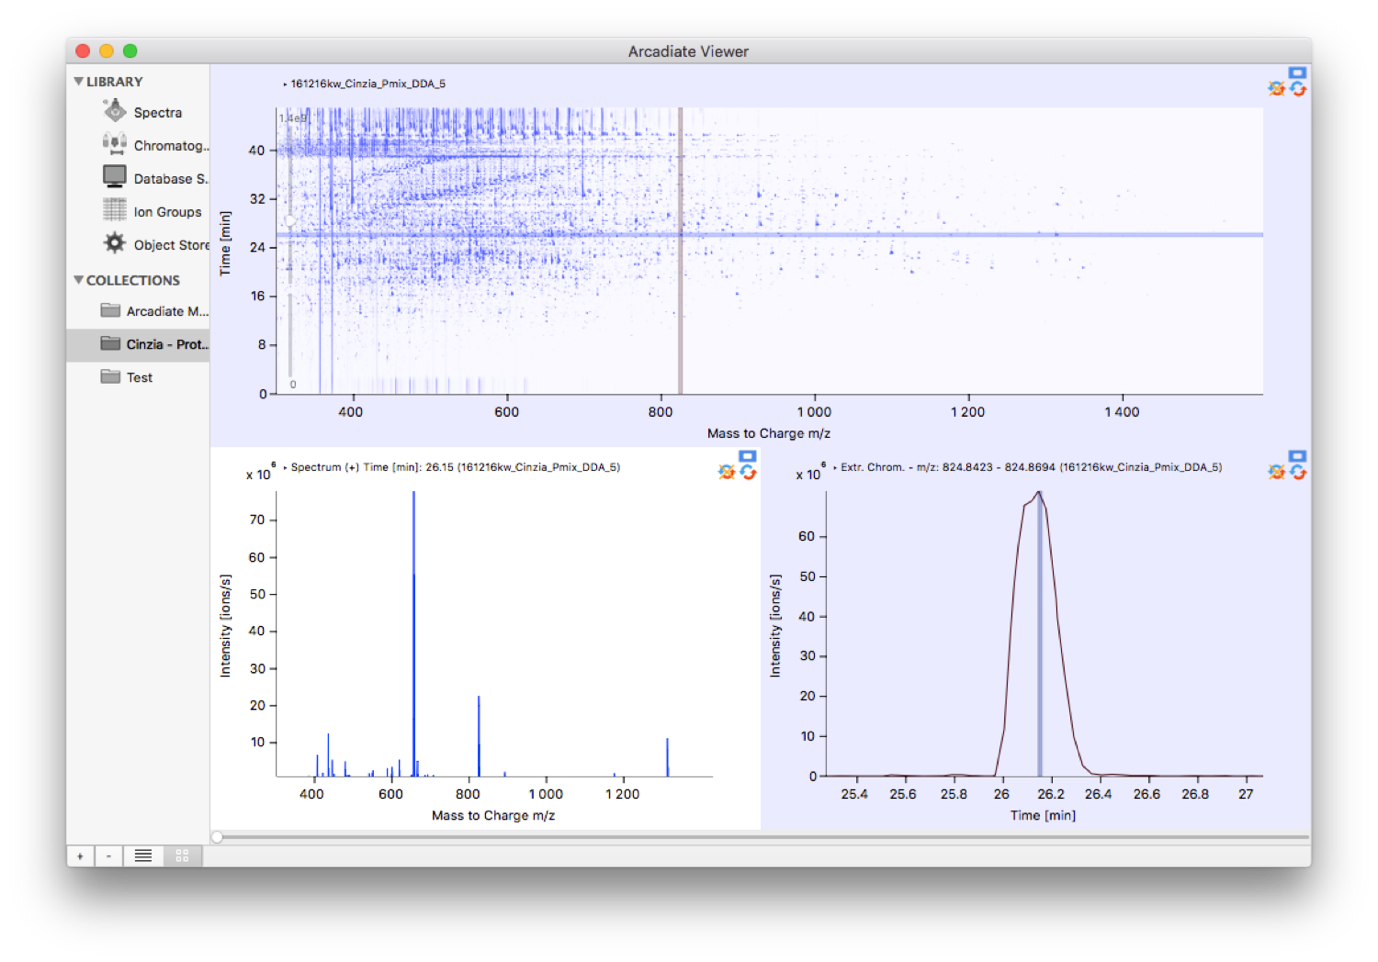Open Spectra in the Library sidebar
The image size is (1378, 962).
click(x=157, y=113)
